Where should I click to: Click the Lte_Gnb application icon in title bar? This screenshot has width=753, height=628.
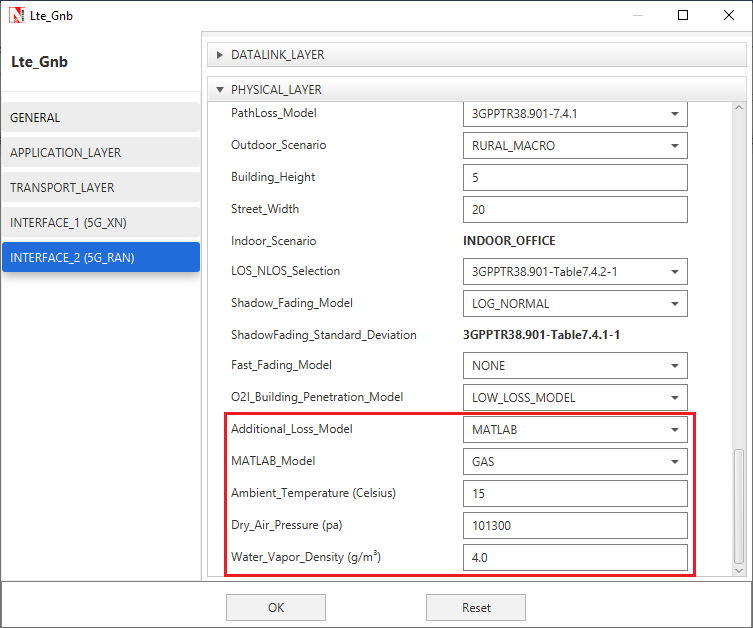(17, 15)
